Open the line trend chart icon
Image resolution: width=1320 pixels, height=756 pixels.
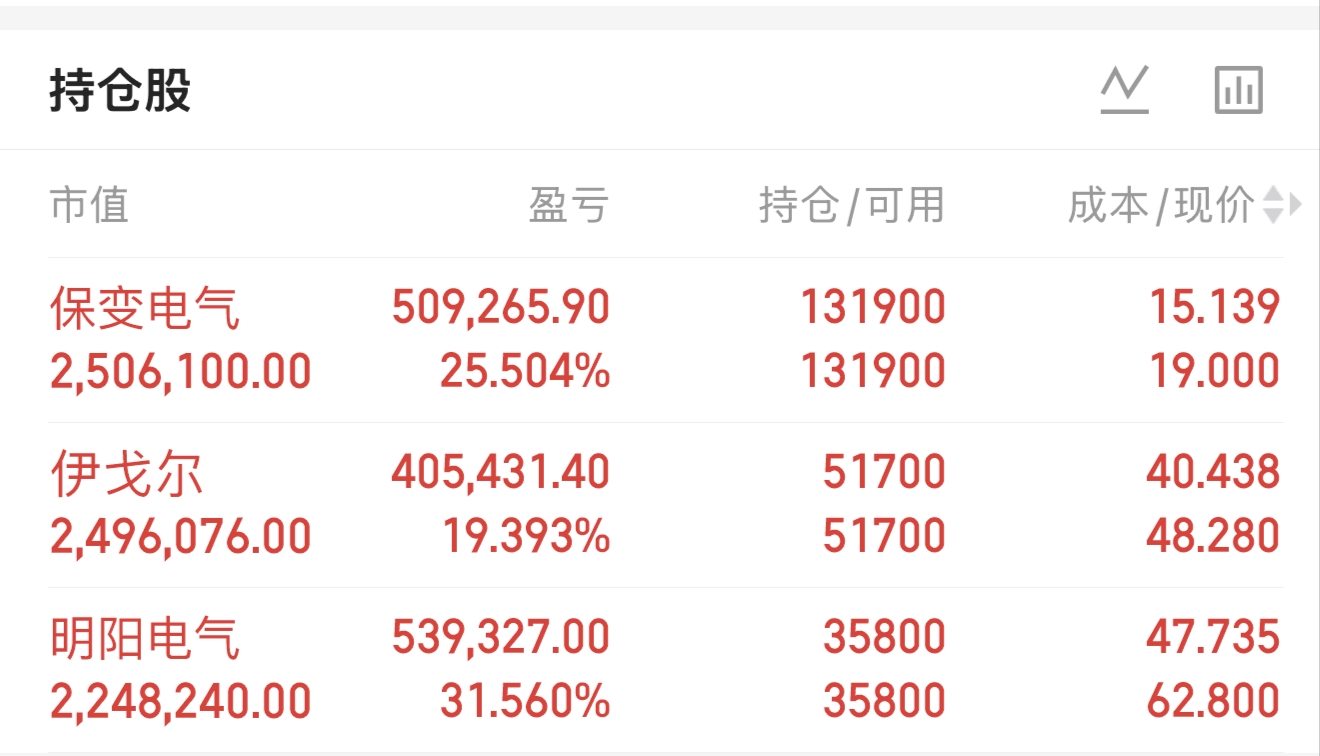[x=1125, y=90]
